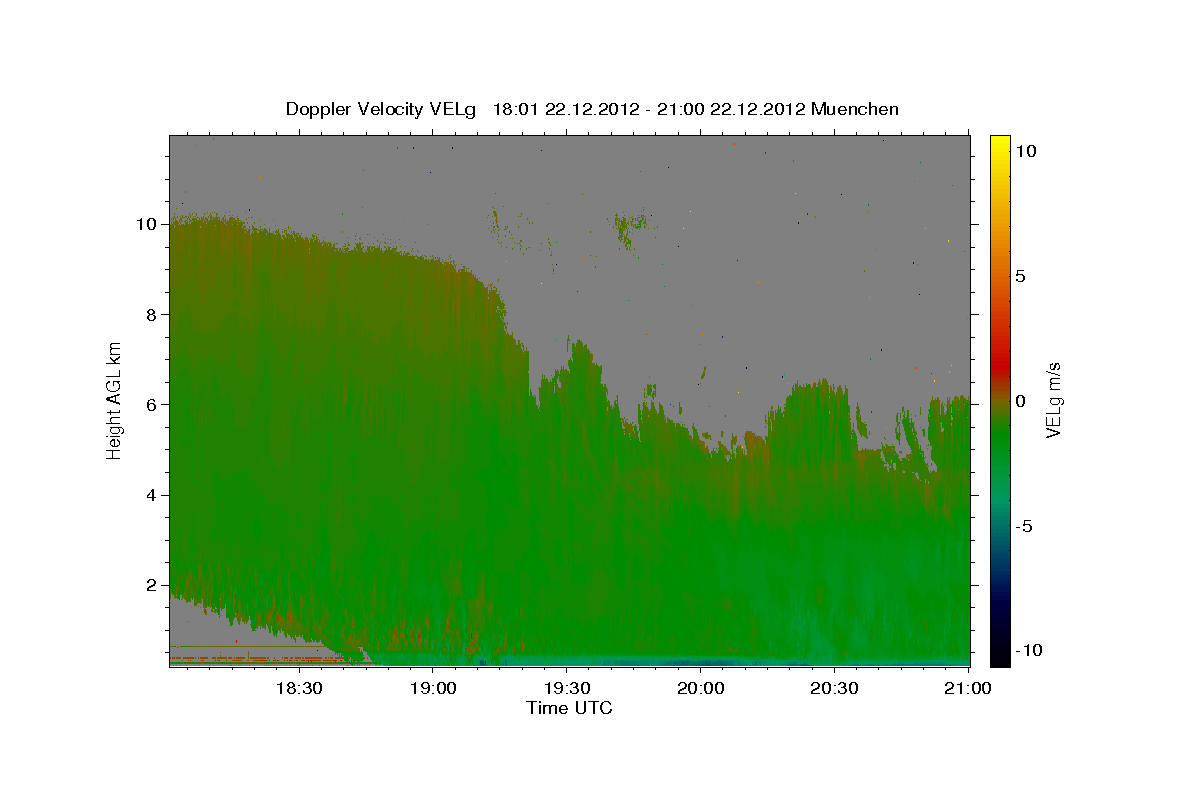
Task: Click the colorbar value '-5'
Action: [x=1024, y=526]
